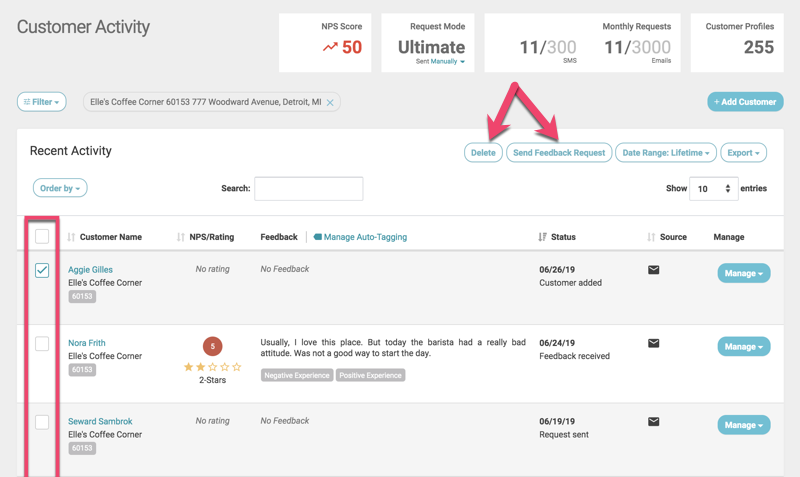Focus the Search input field
The height and width of the screenshot is (477, 800).
(x=308, y=188)
